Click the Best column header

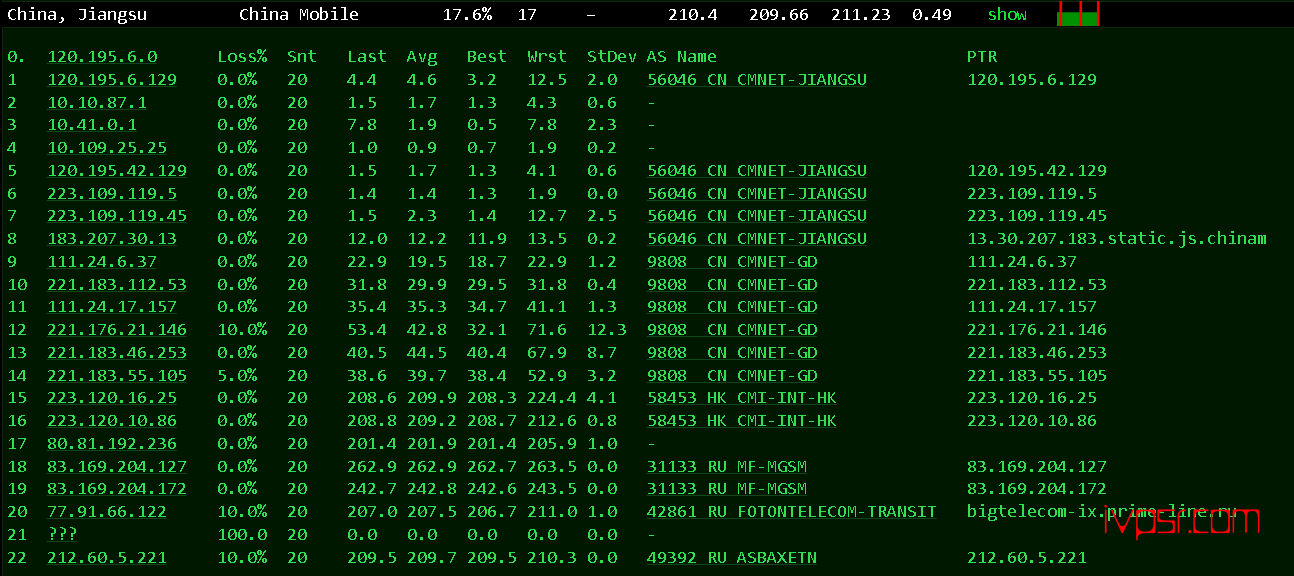click(x=487, y=57)
